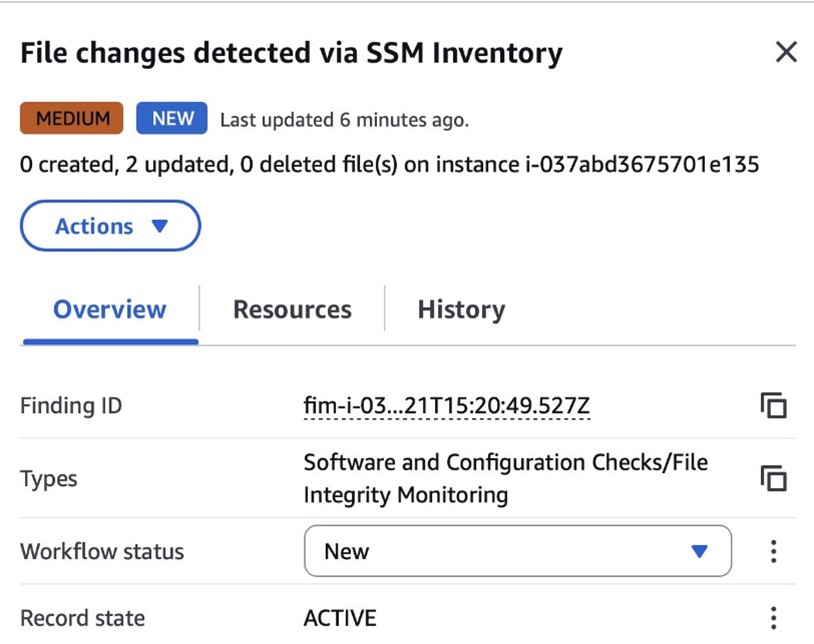814x644 pixels.
Task: Open the Actions menu
Action: coord(110,226)
